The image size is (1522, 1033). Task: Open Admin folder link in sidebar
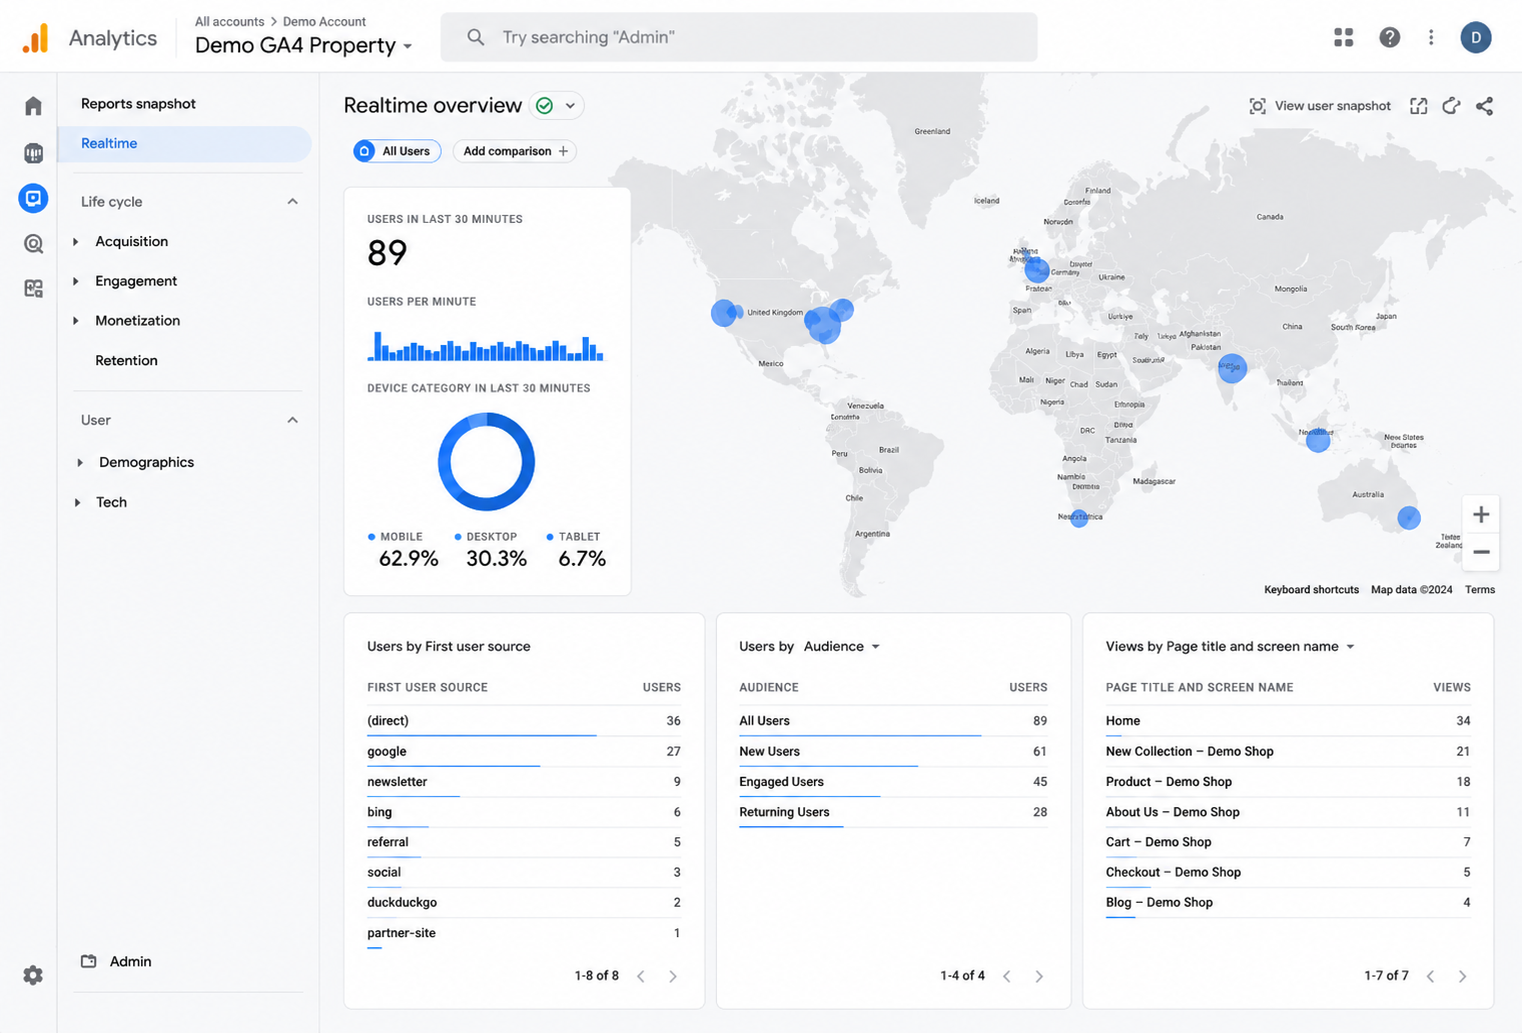117,961
